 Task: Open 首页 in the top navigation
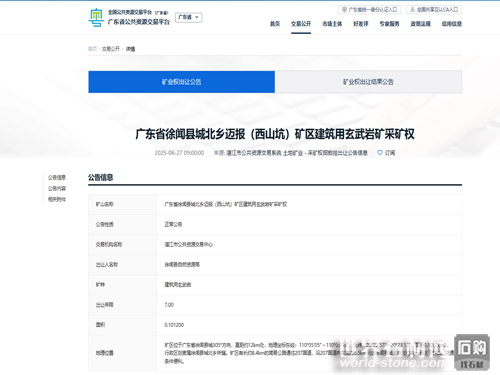275,24
